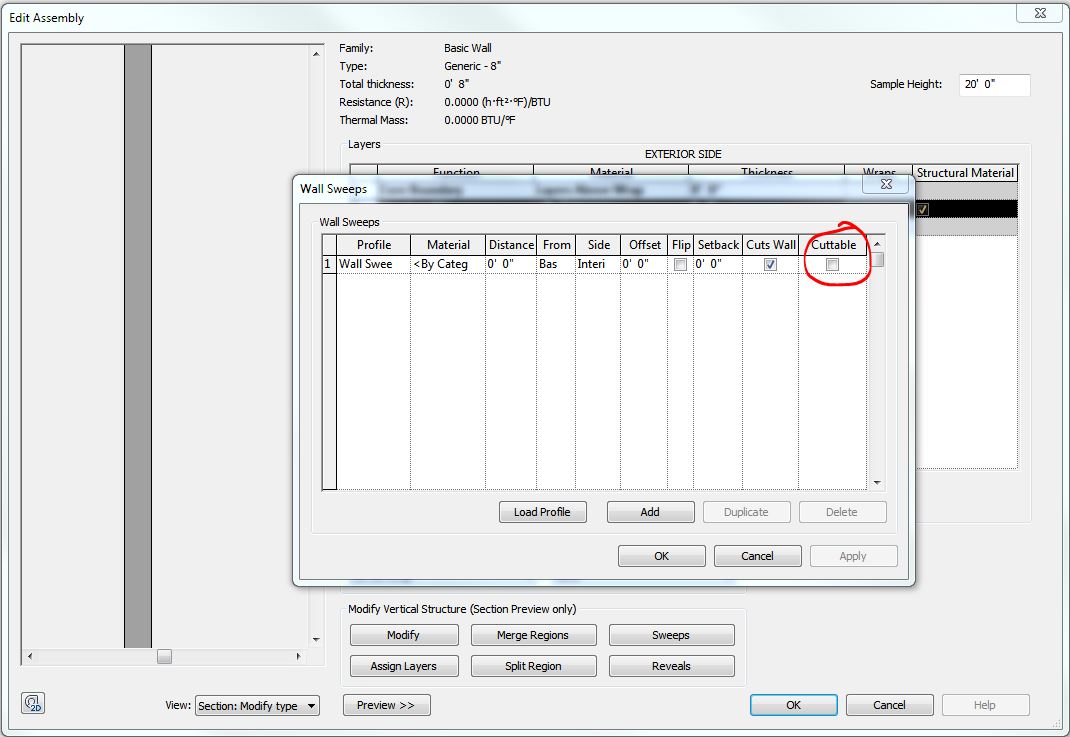Click the Profile column header
Screen dimensions: 1070x737
point(373,244)
